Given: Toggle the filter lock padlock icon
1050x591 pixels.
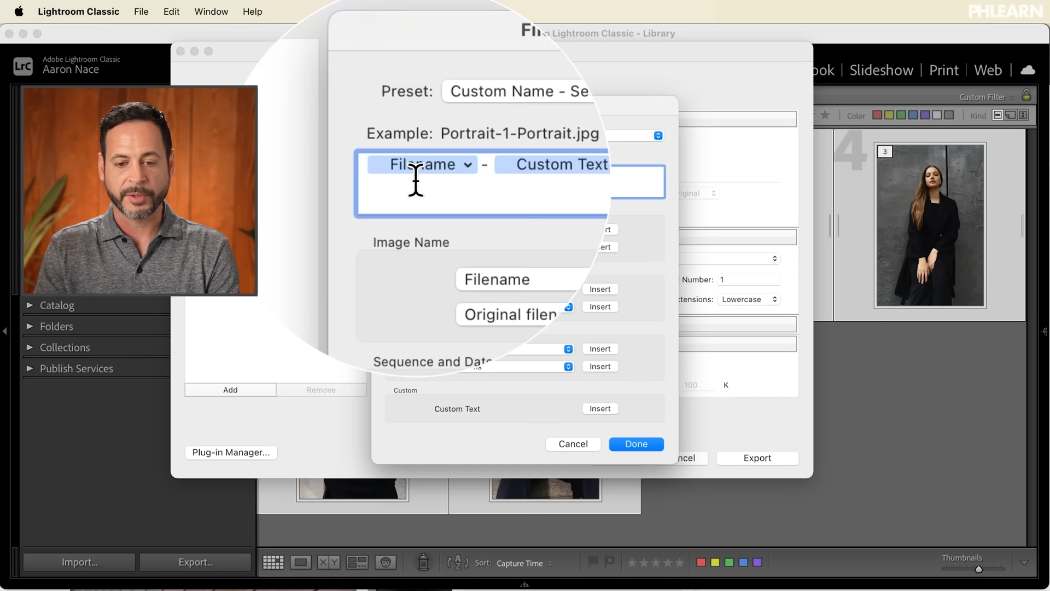Looking at the screenshot, I should [1026, 96].
